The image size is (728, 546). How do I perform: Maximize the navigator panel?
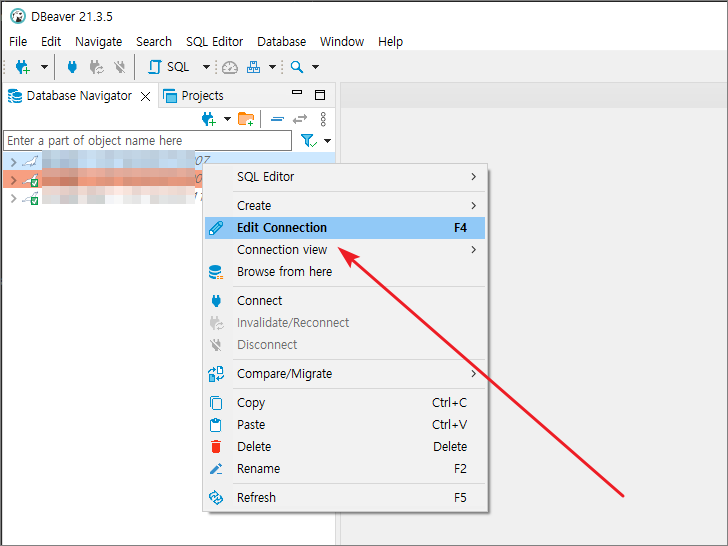click(x=320, y=95)
